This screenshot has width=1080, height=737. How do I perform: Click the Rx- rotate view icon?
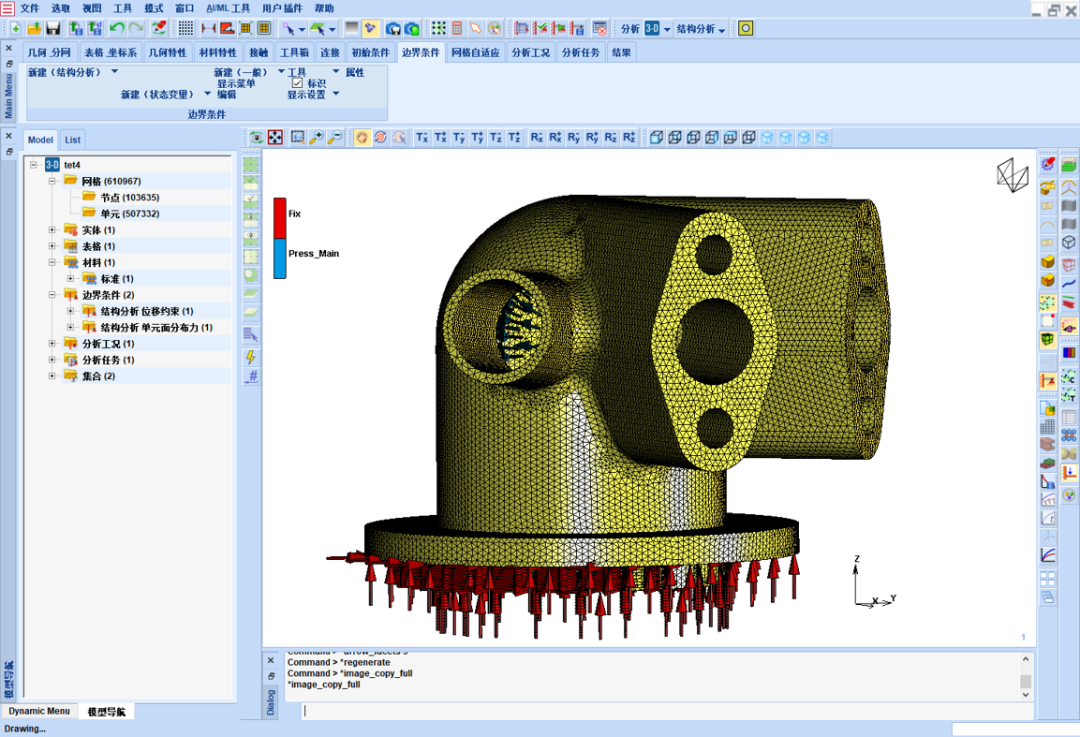(537, 137)
